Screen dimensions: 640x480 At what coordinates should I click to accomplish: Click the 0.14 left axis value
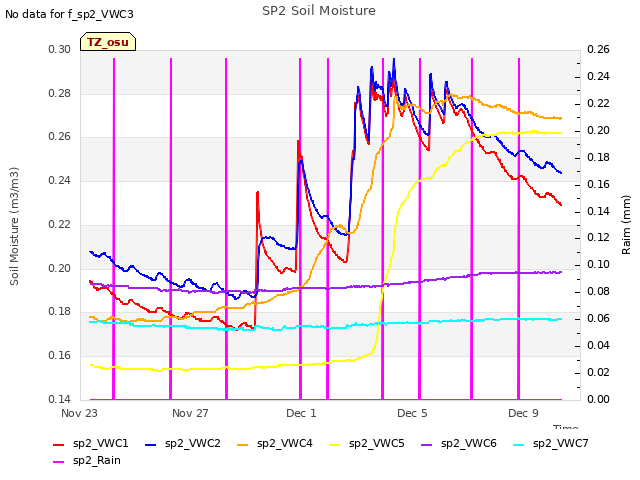click(x=60, y=399)
